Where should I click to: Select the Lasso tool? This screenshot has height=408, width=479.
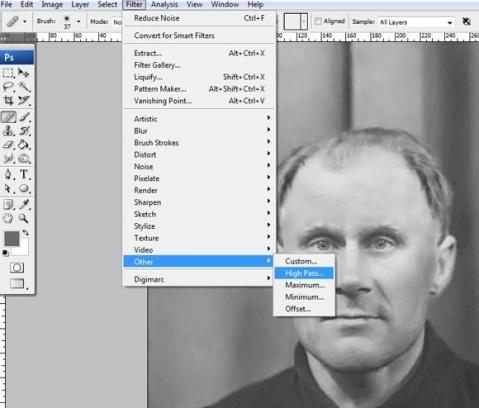coord(8,87)
